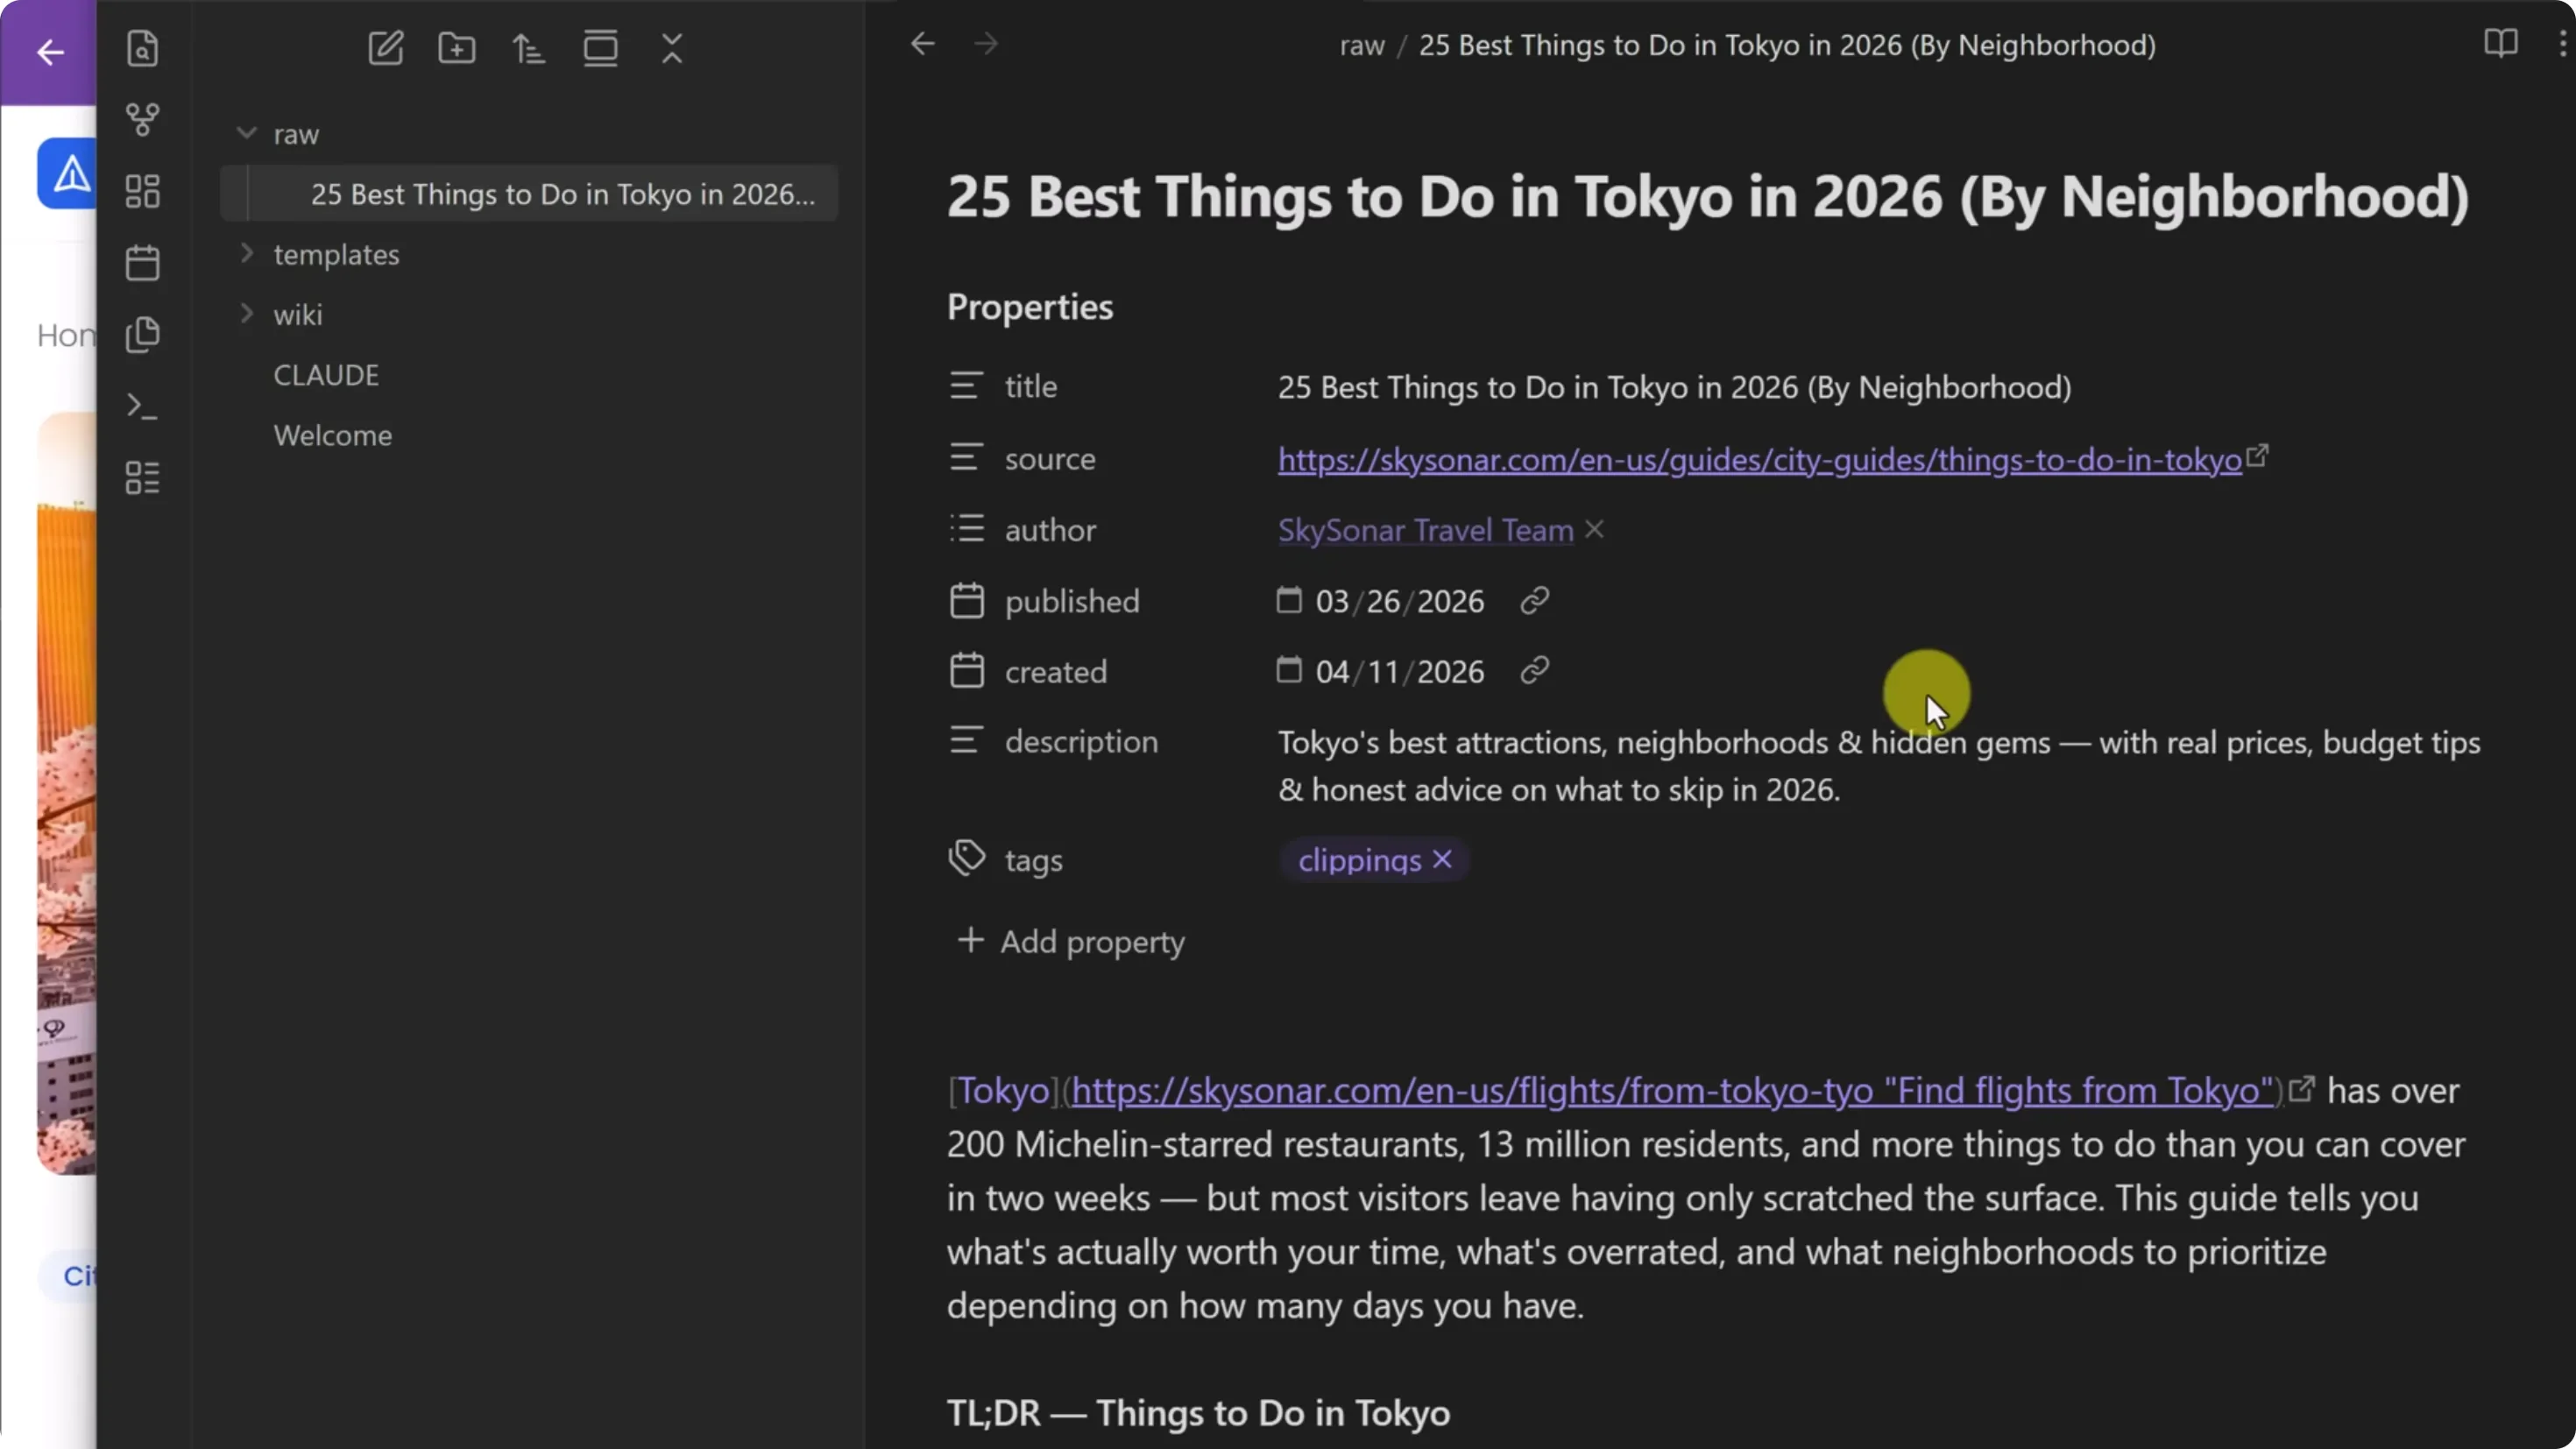The height and width of the screenshot is (1449, 2576).
Task: Click the auto-reveal current file icon
Action: tap(600, 48)
